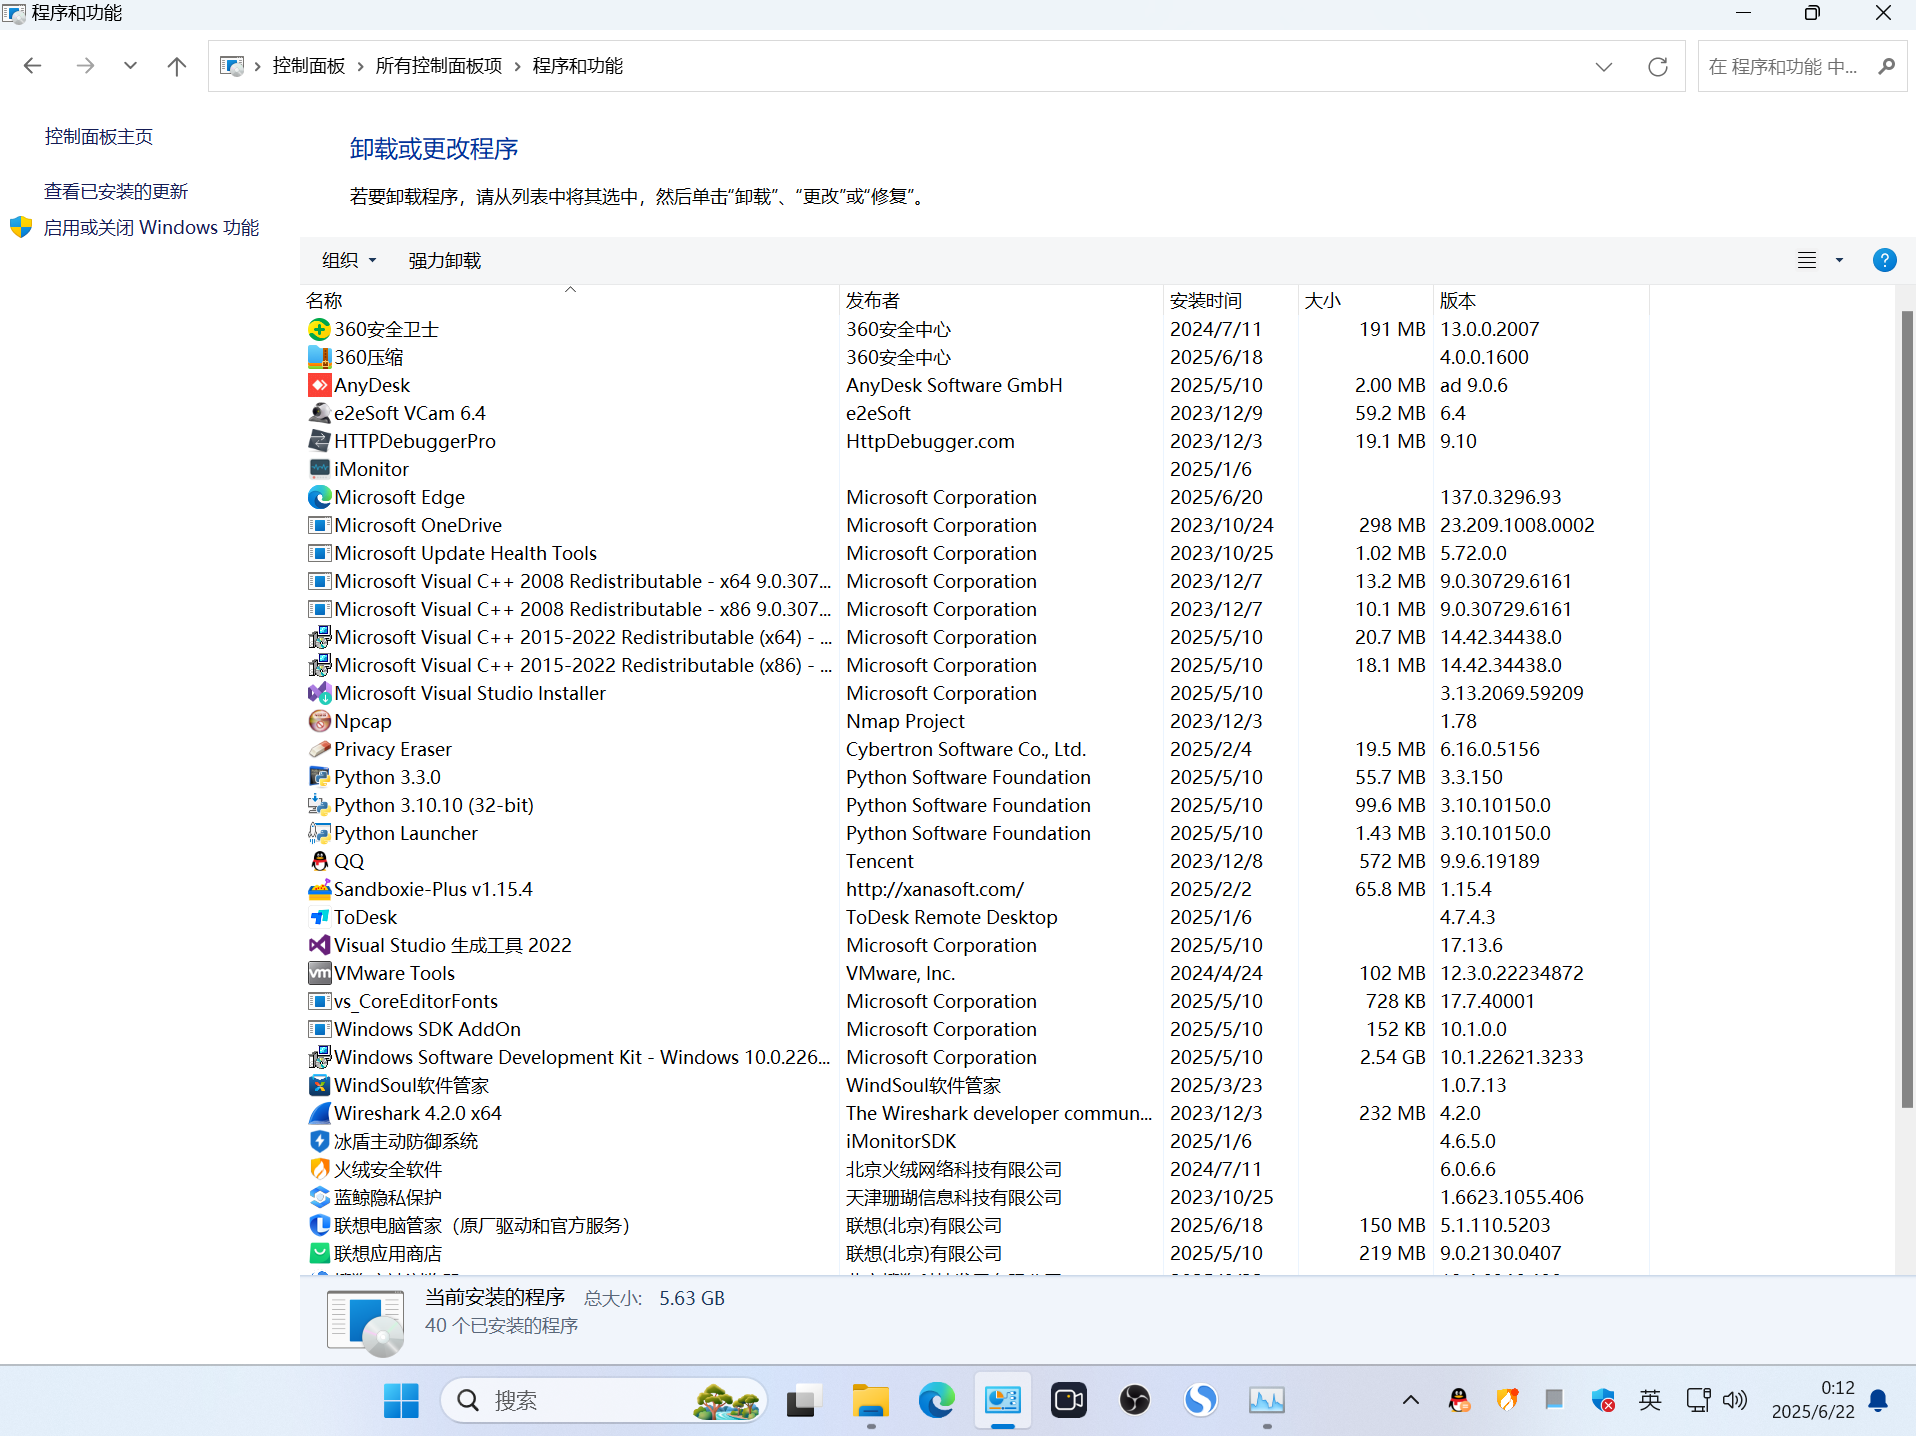1916x1436 pixels.
Task: Launch Microsoft Edge from the taskbar
Action: pos(936,1400)
